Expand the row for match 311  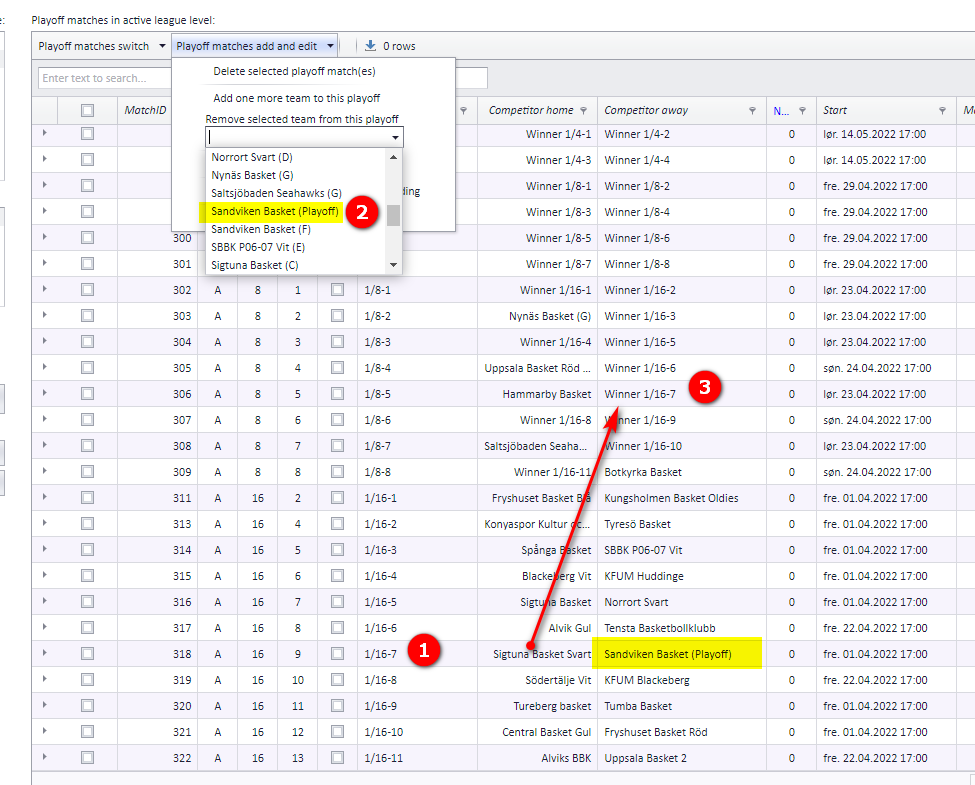click(x=45, y=497)
